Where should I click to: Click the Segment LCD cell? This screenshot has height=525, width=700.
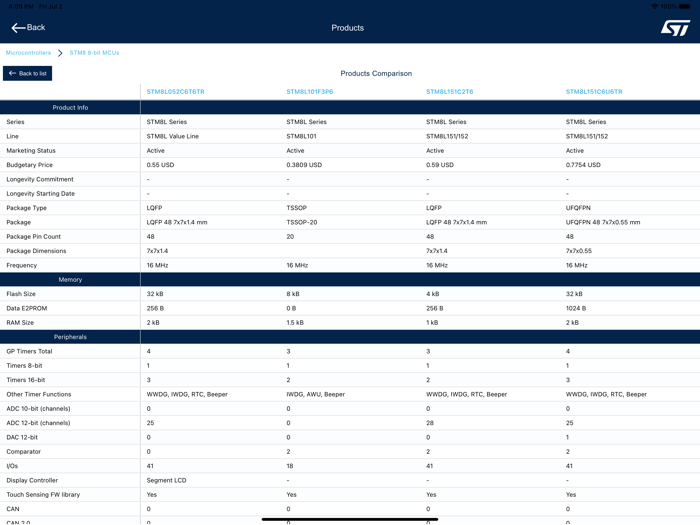coord(167,480)
